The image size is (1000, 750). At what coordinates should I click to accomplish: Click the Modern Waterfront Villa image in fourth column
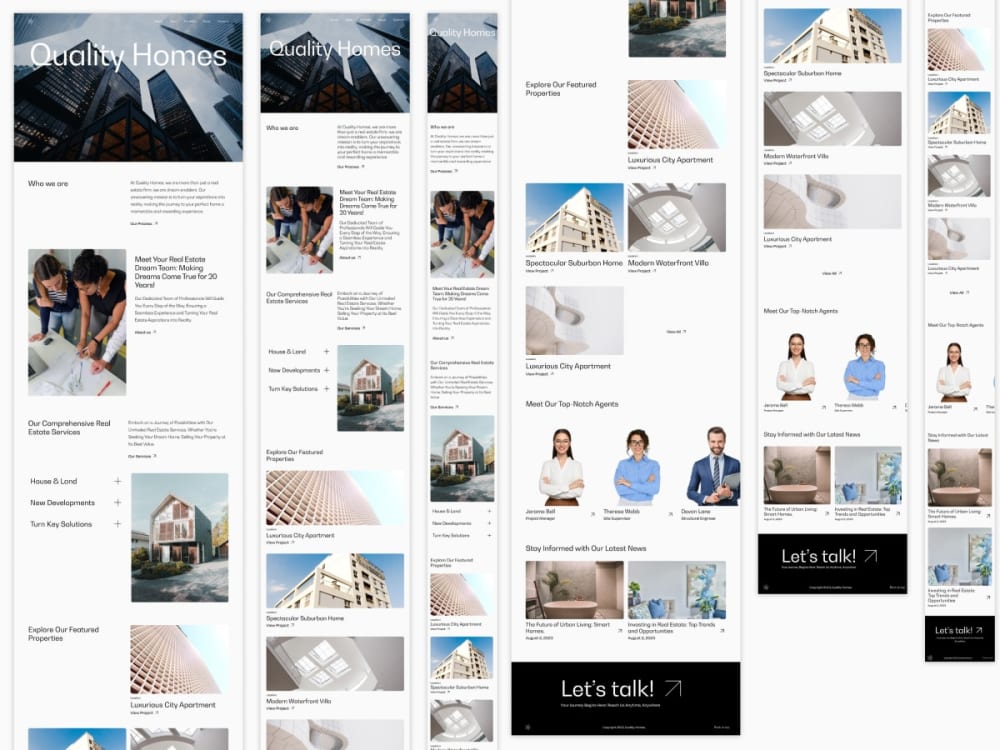(x=677, y=217)
